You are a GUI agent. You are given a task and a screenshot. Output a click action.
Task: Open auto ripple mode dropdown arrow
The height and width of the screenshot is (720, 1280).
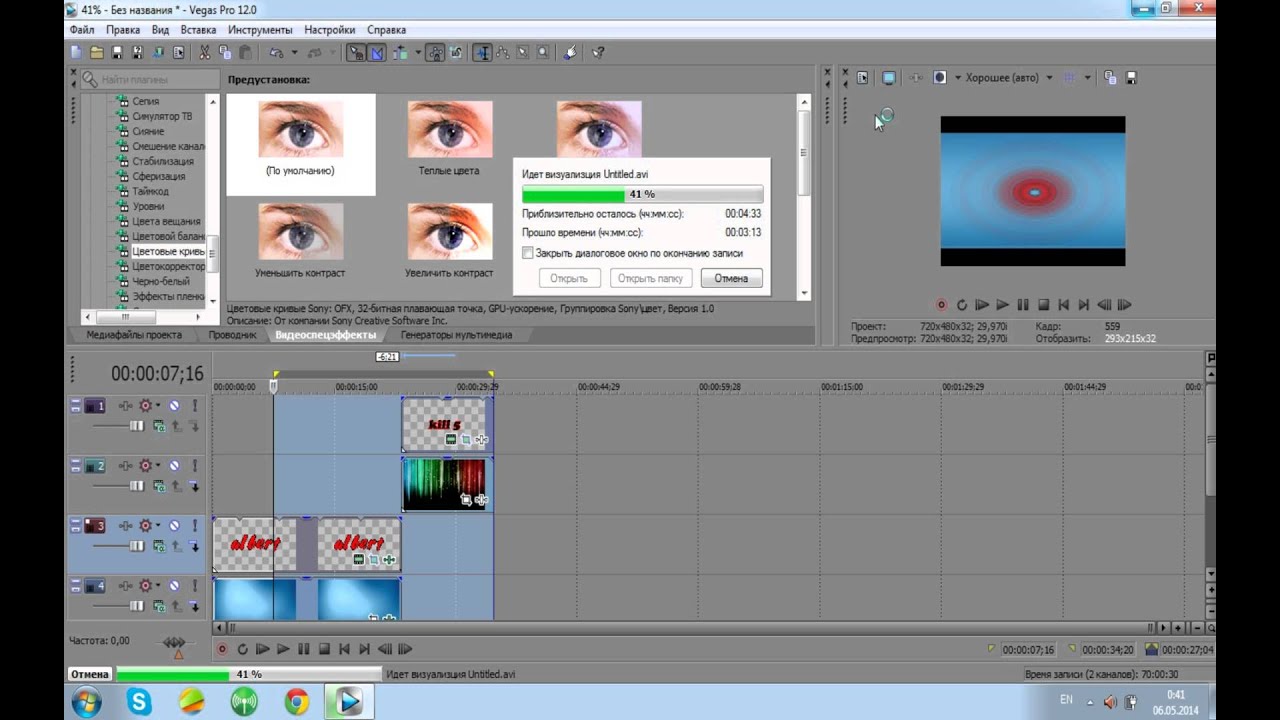click(x=418, y=52)
